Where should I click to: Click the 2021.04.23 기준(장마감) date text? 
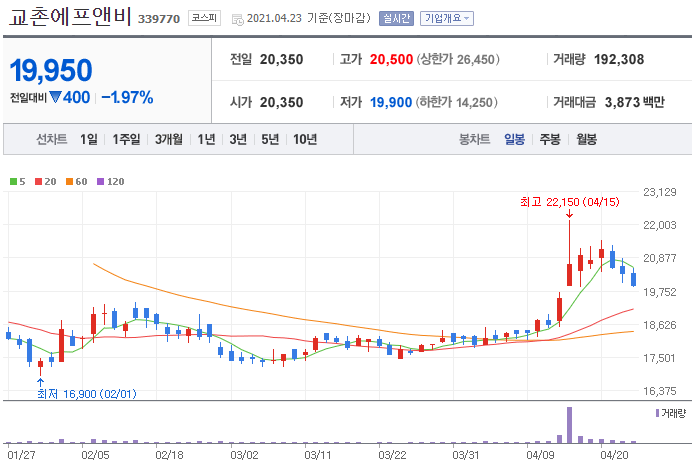click(308, 19)
